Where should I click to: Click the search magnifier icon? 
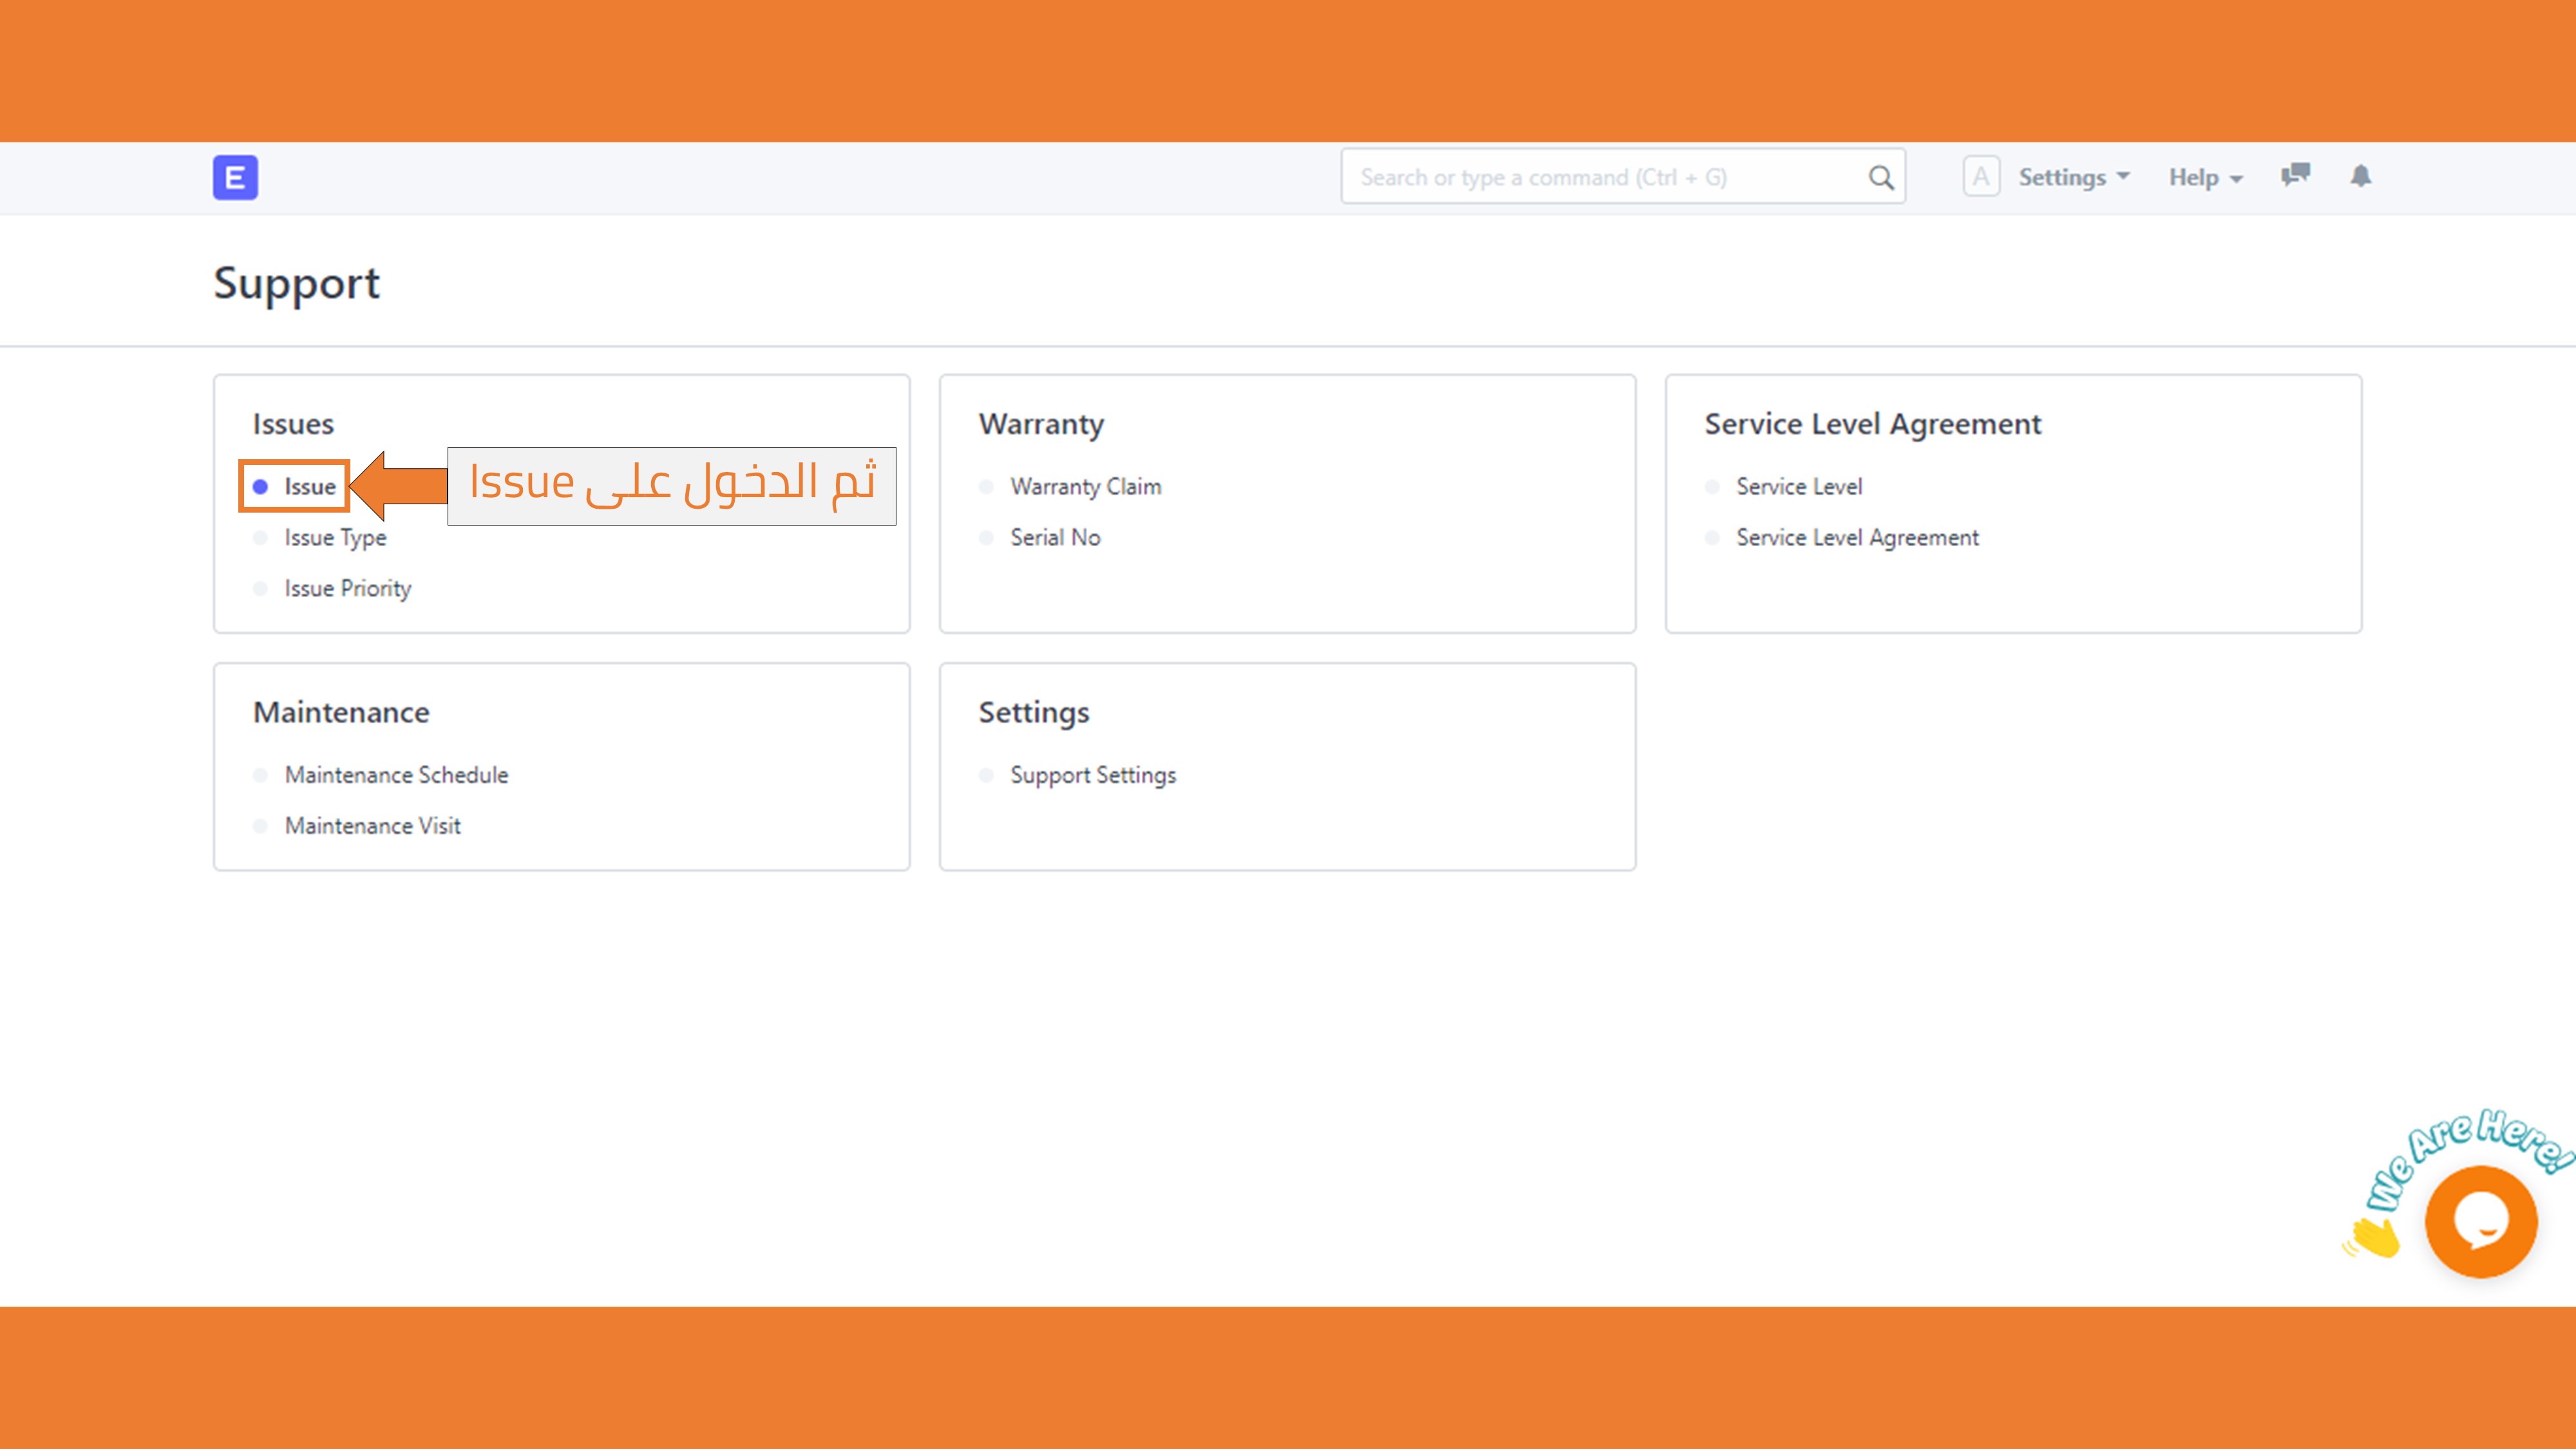pyautogui.click(x=1880, y=177)
